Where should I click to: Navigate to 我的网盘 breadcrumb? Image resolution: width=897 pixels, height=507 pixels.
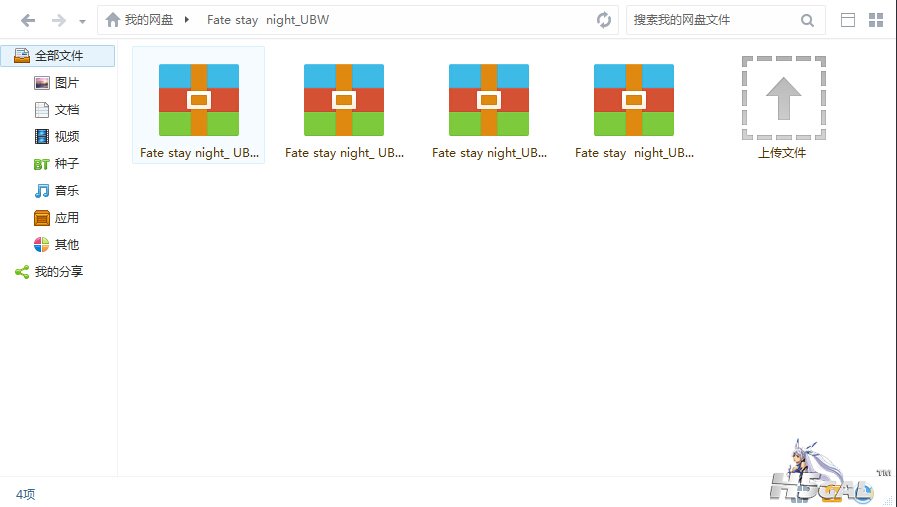pyautogui.click(x=149, y=20)
